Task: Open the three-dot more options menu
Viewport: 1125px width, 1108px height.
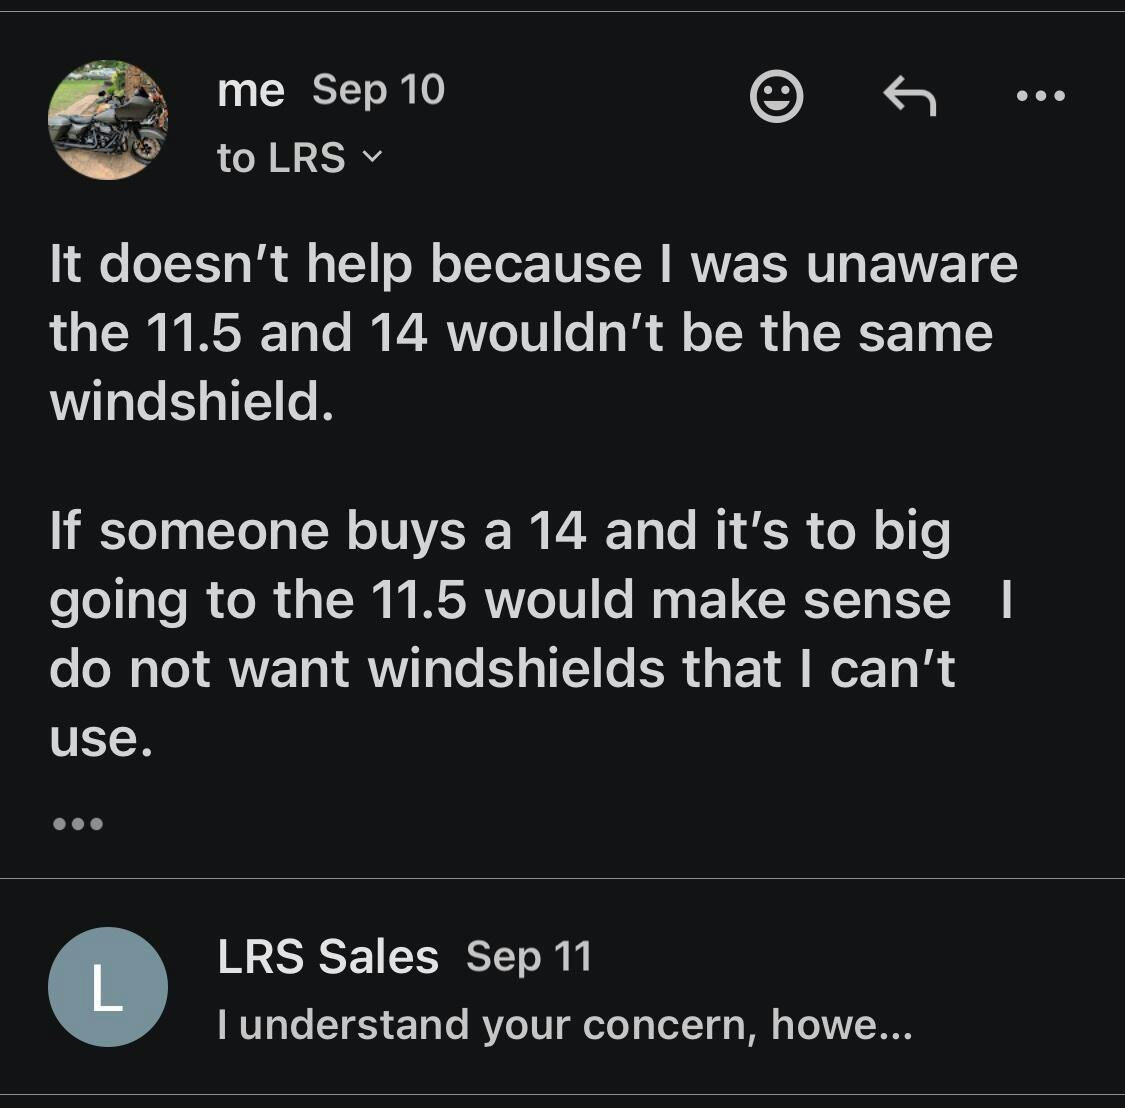Action: [x=1040, y=97]
